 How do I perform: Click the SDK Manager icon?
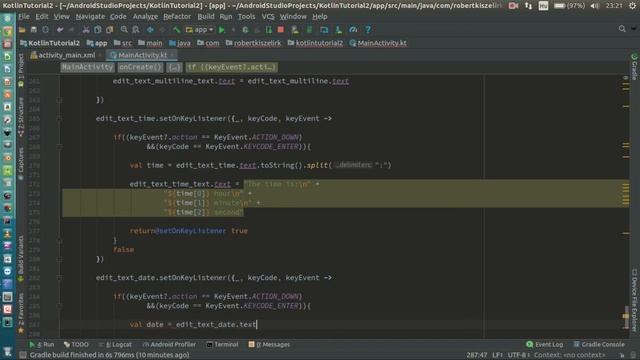(x=338, y=30)
